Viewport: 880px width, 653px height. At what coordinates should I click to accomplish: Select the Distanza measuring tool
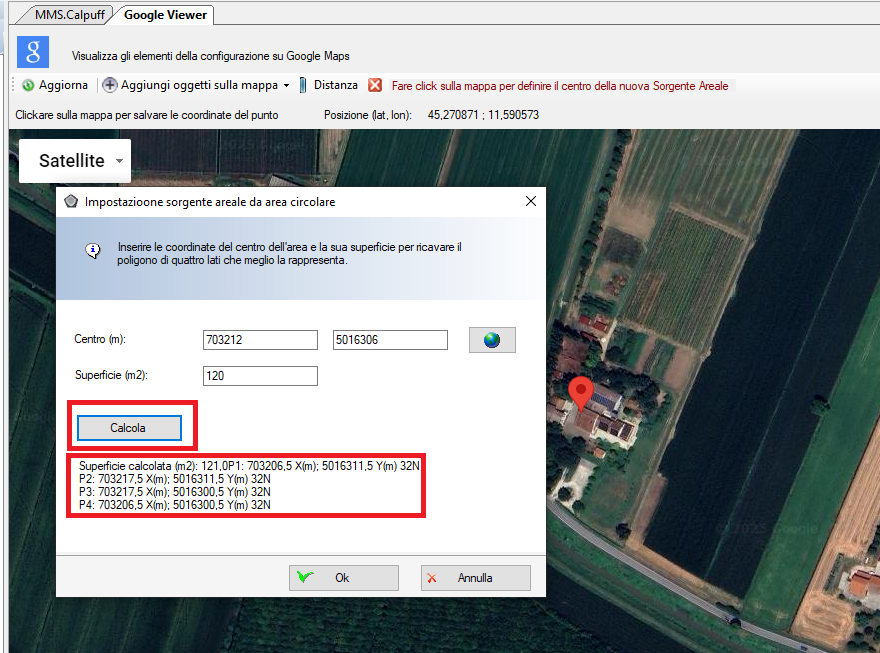click(x=329, y=86)
